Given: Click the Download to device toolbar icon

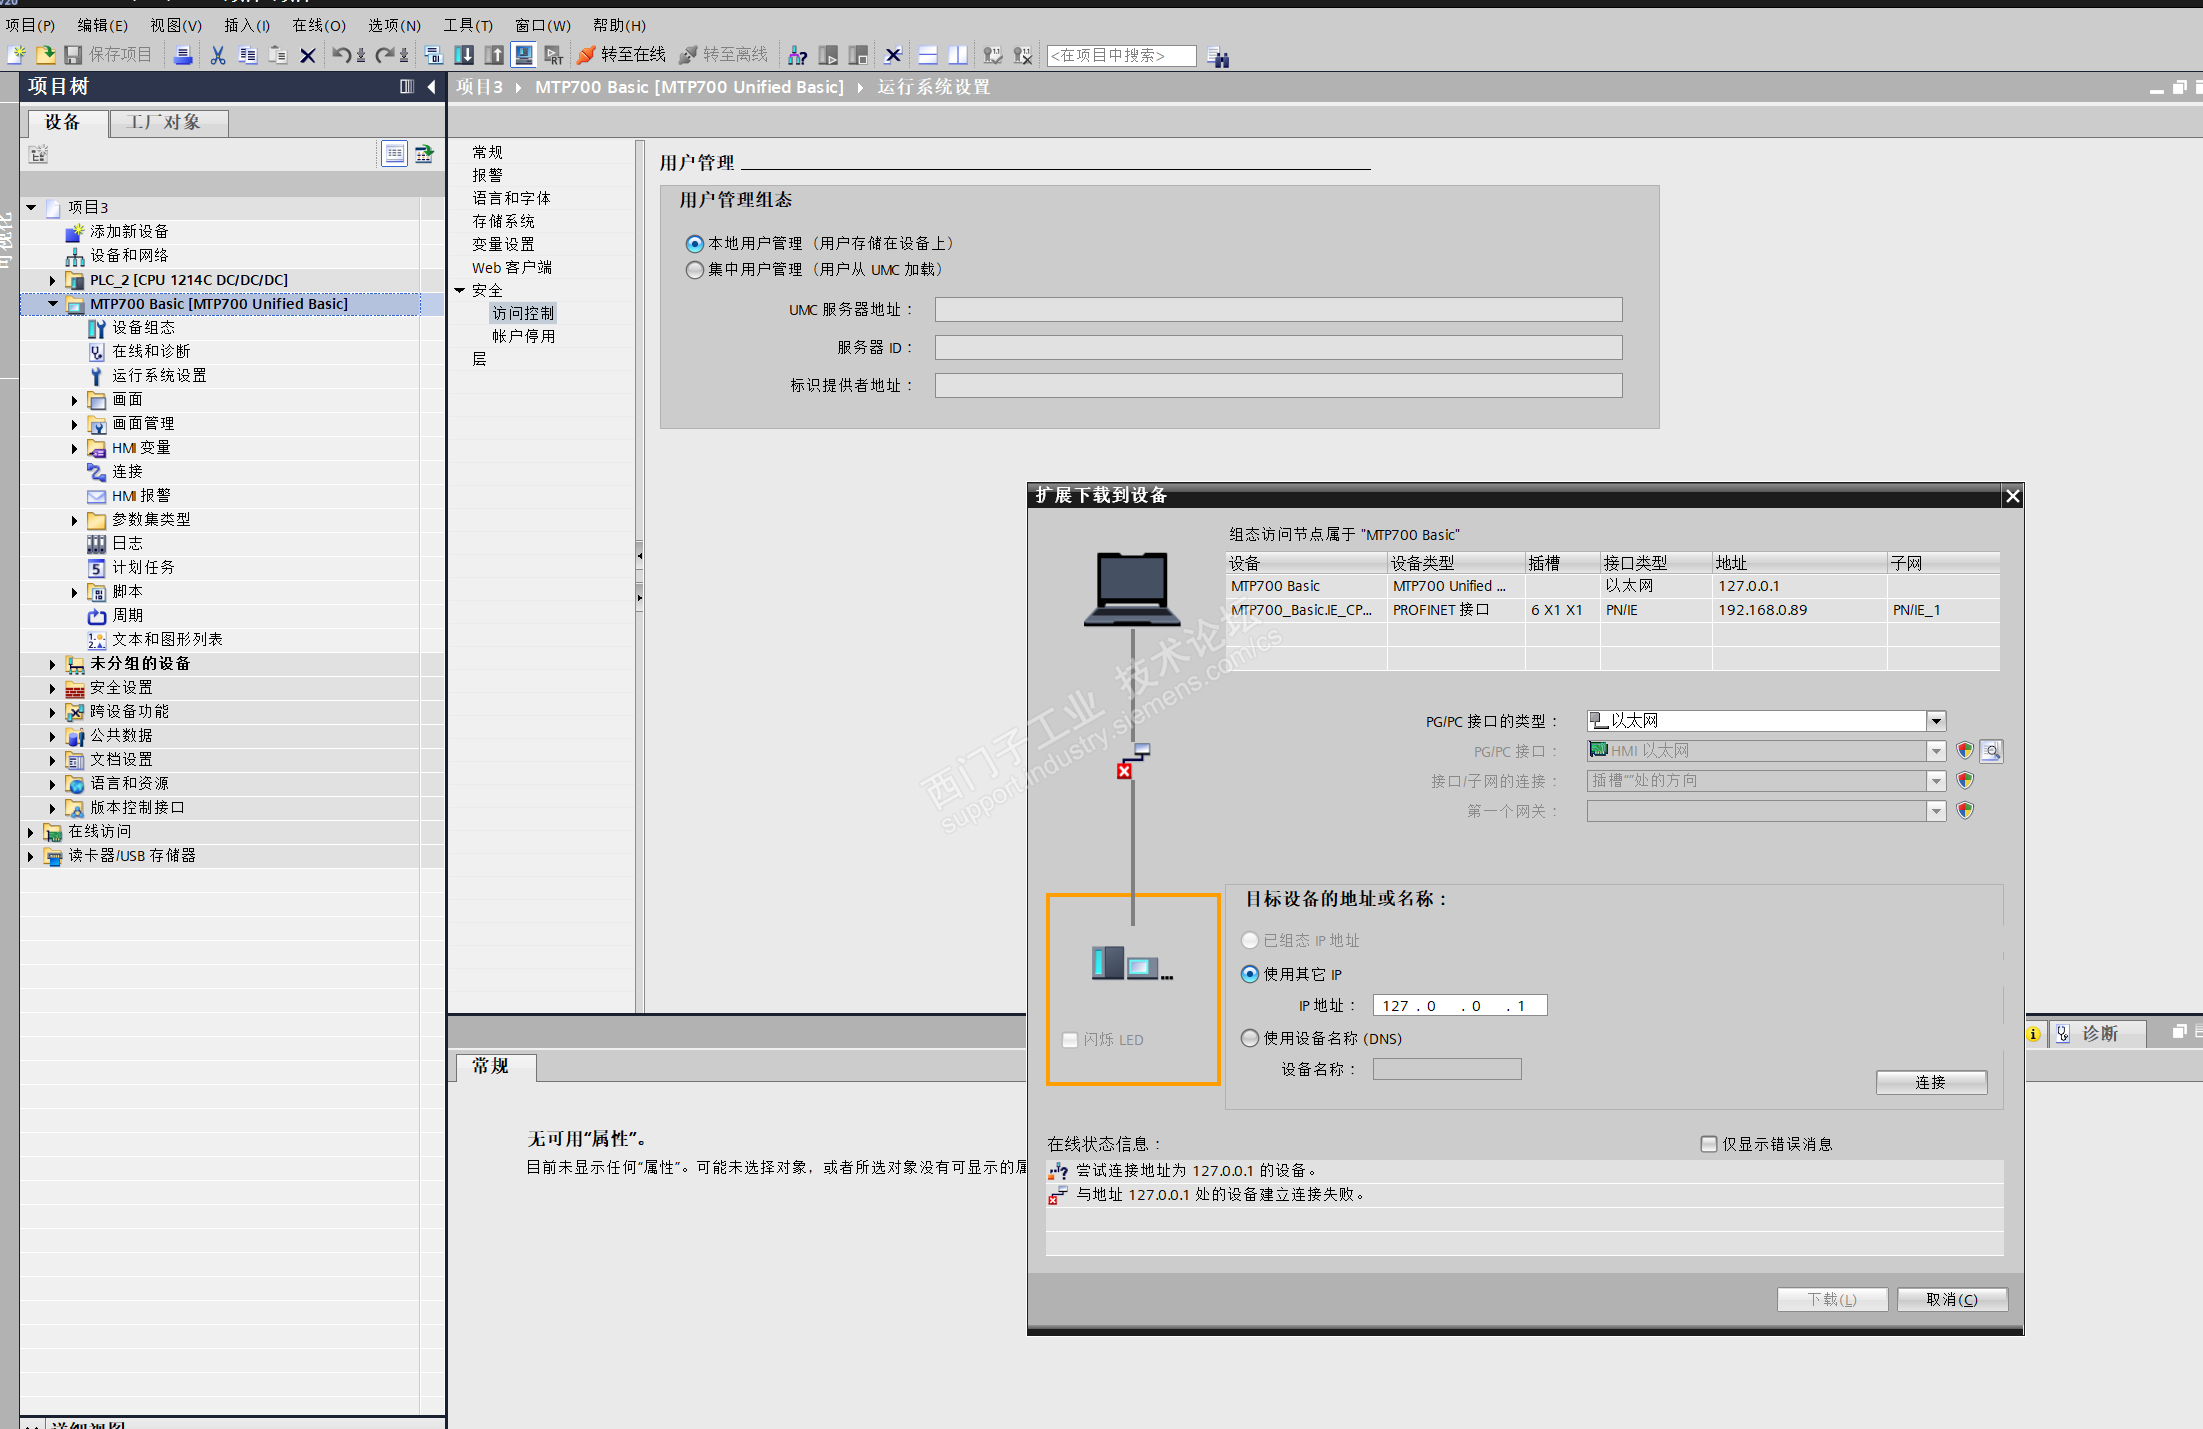Looking at the screenshot, I should [x=464, y=56].
